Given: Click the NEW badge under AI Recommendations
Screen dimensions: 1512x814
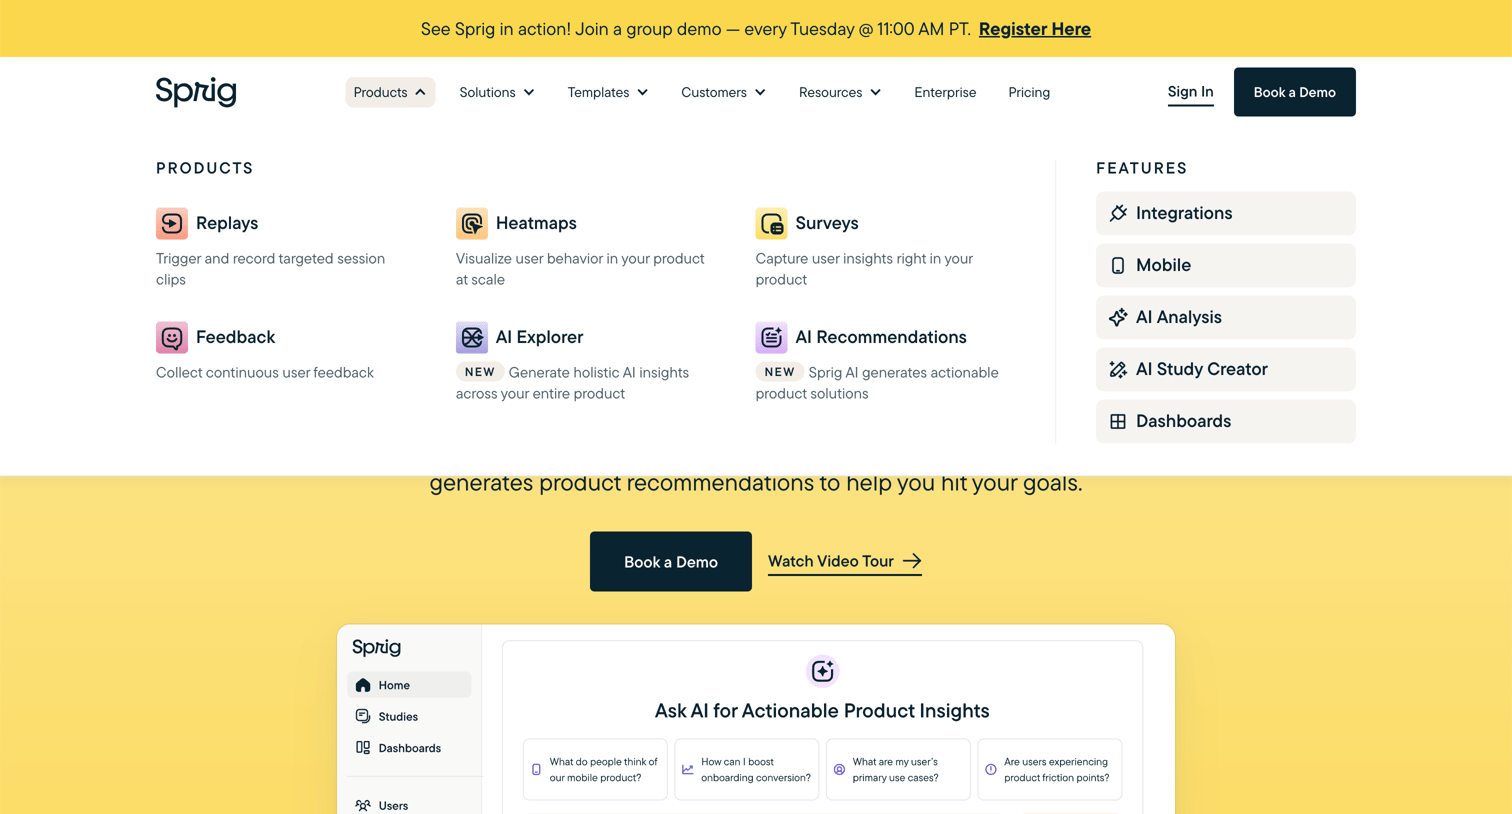Looking at the screenshot, I should pos(779,372).
